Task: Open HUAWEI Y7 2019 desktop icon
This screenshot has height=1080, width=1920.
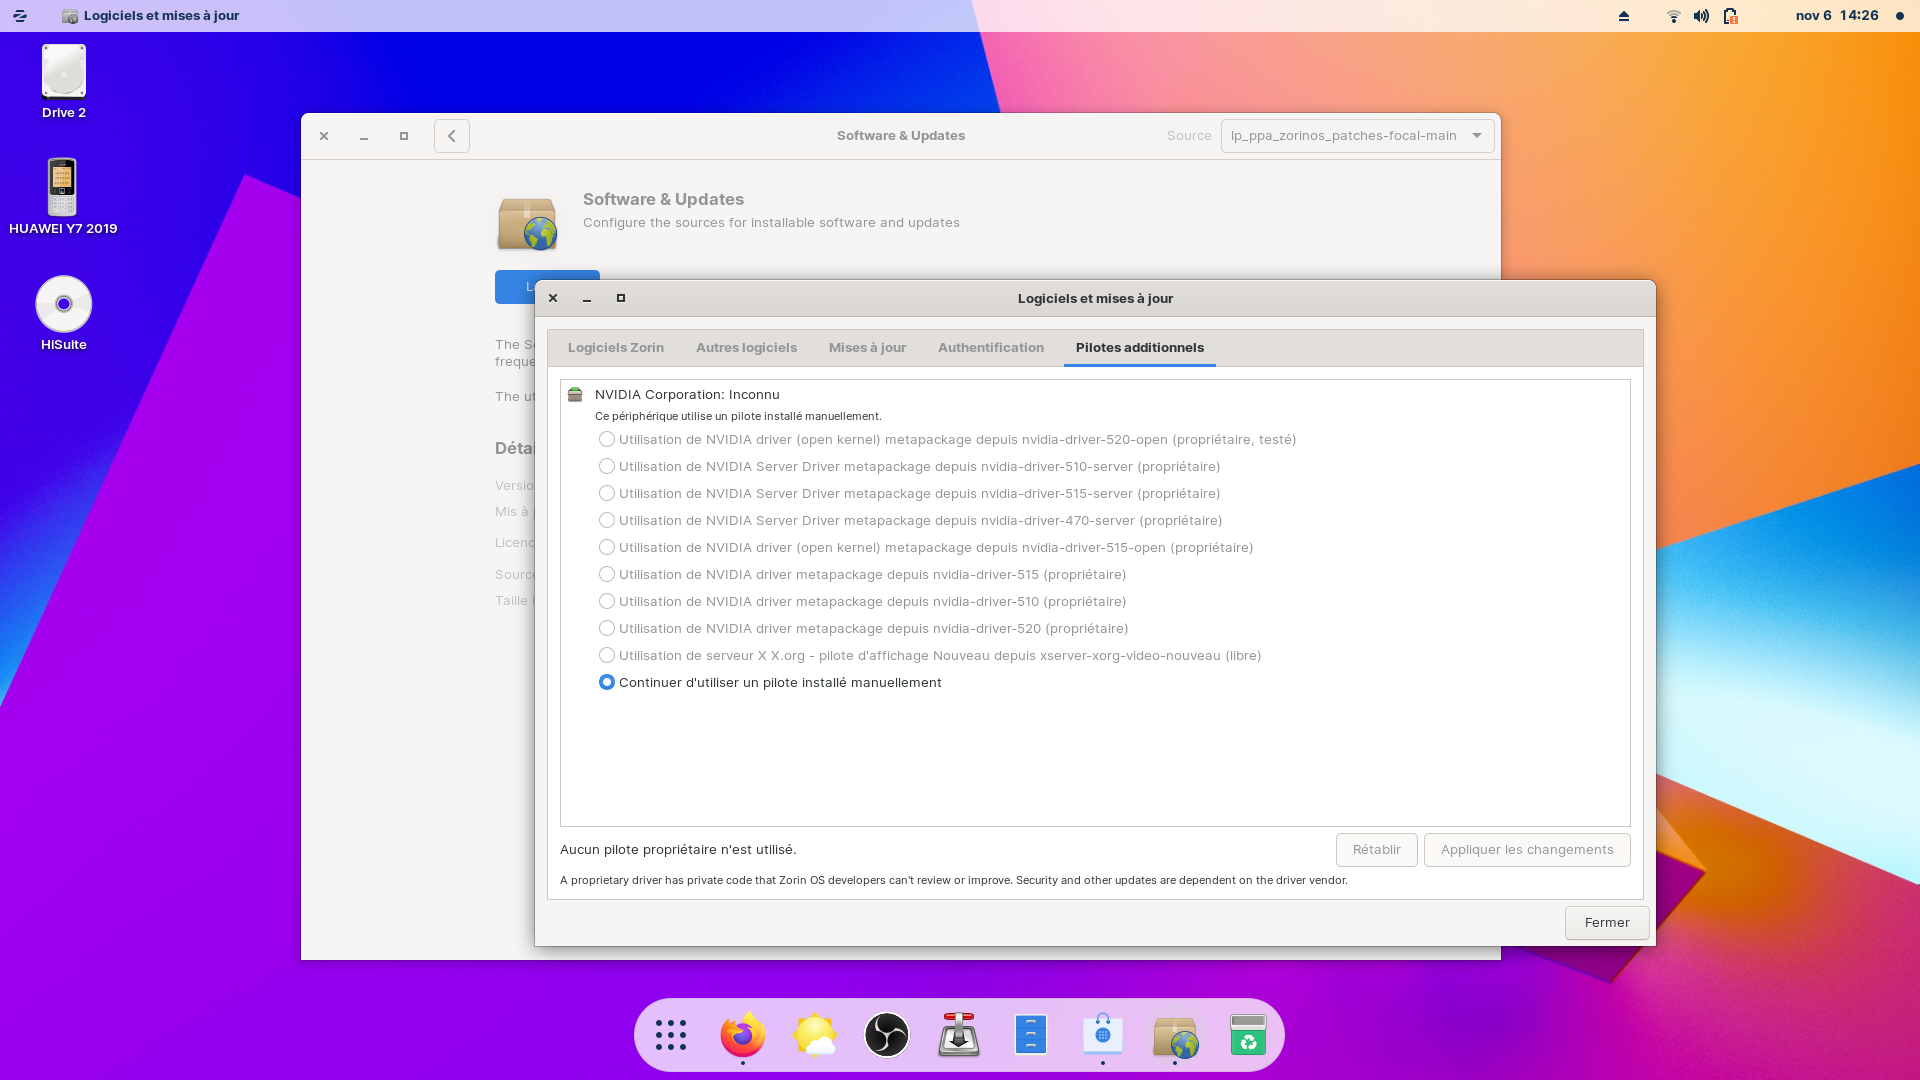Action: click(x=62, y=188)
